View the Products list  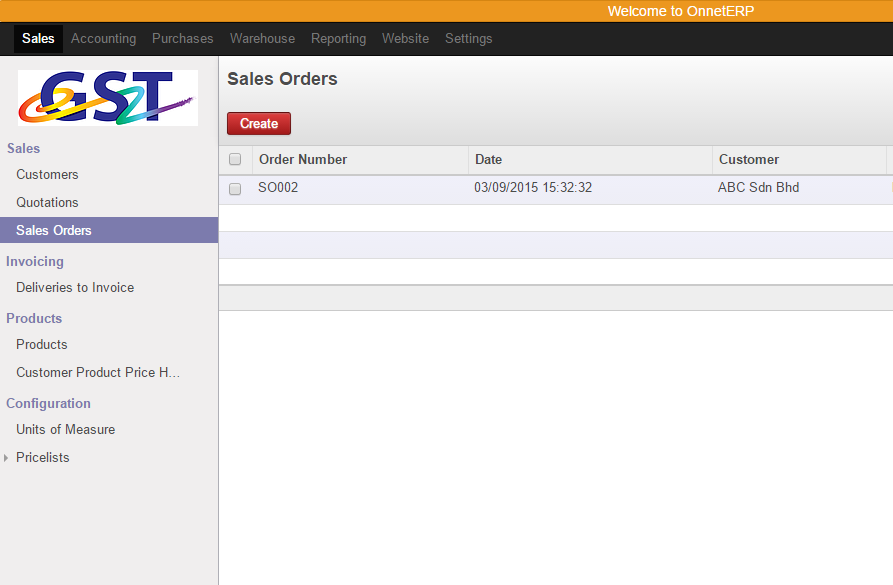pyautogui.click(x=41, y=344)
